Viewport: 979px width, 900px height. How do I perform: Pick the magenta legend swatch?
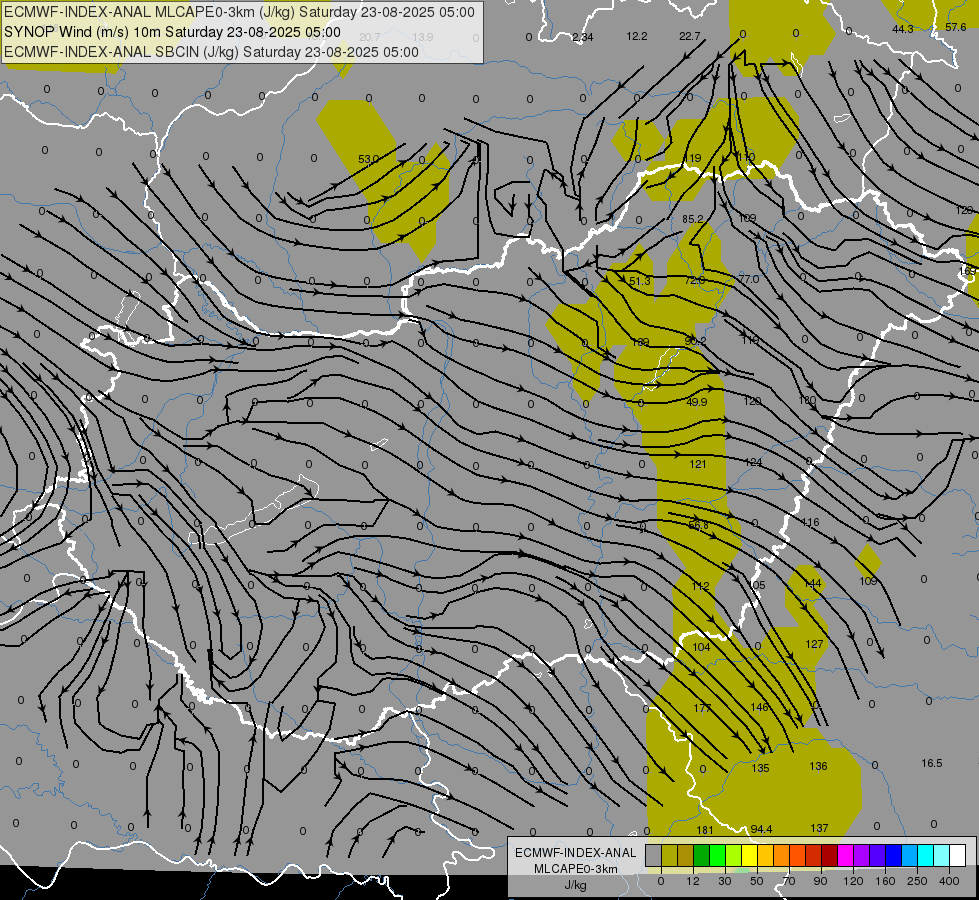pyautogui.click(x=846, y=855)
